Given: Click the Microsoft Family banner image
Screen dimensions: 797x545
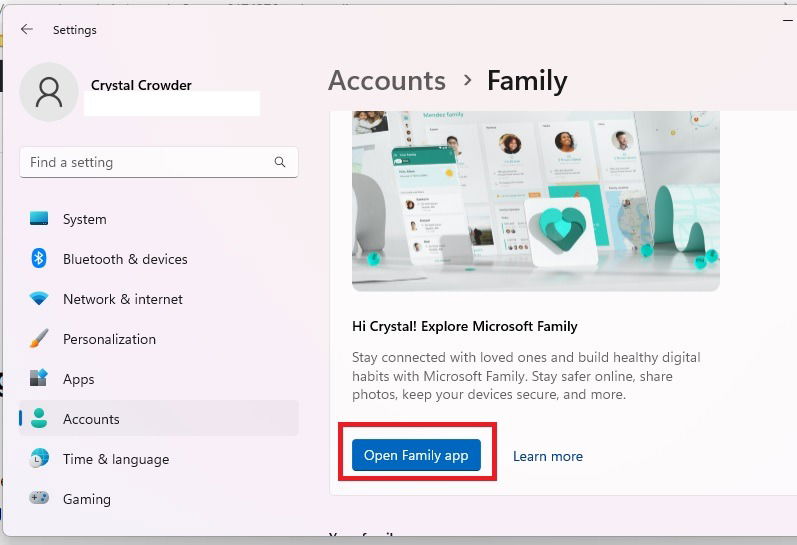Looking at the screenshot, I should 536,201.
